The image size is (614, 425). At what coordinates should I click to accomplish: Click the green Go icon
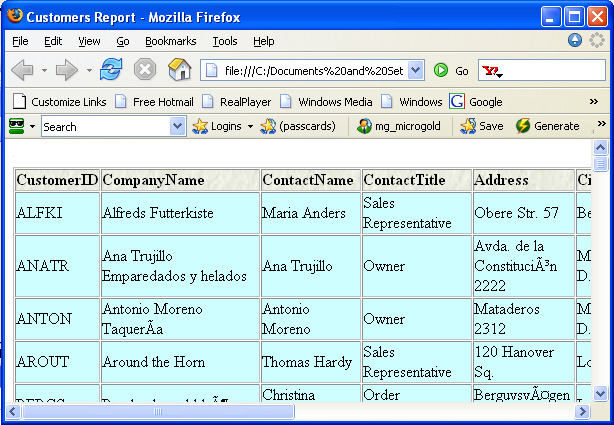pos(441,71)
